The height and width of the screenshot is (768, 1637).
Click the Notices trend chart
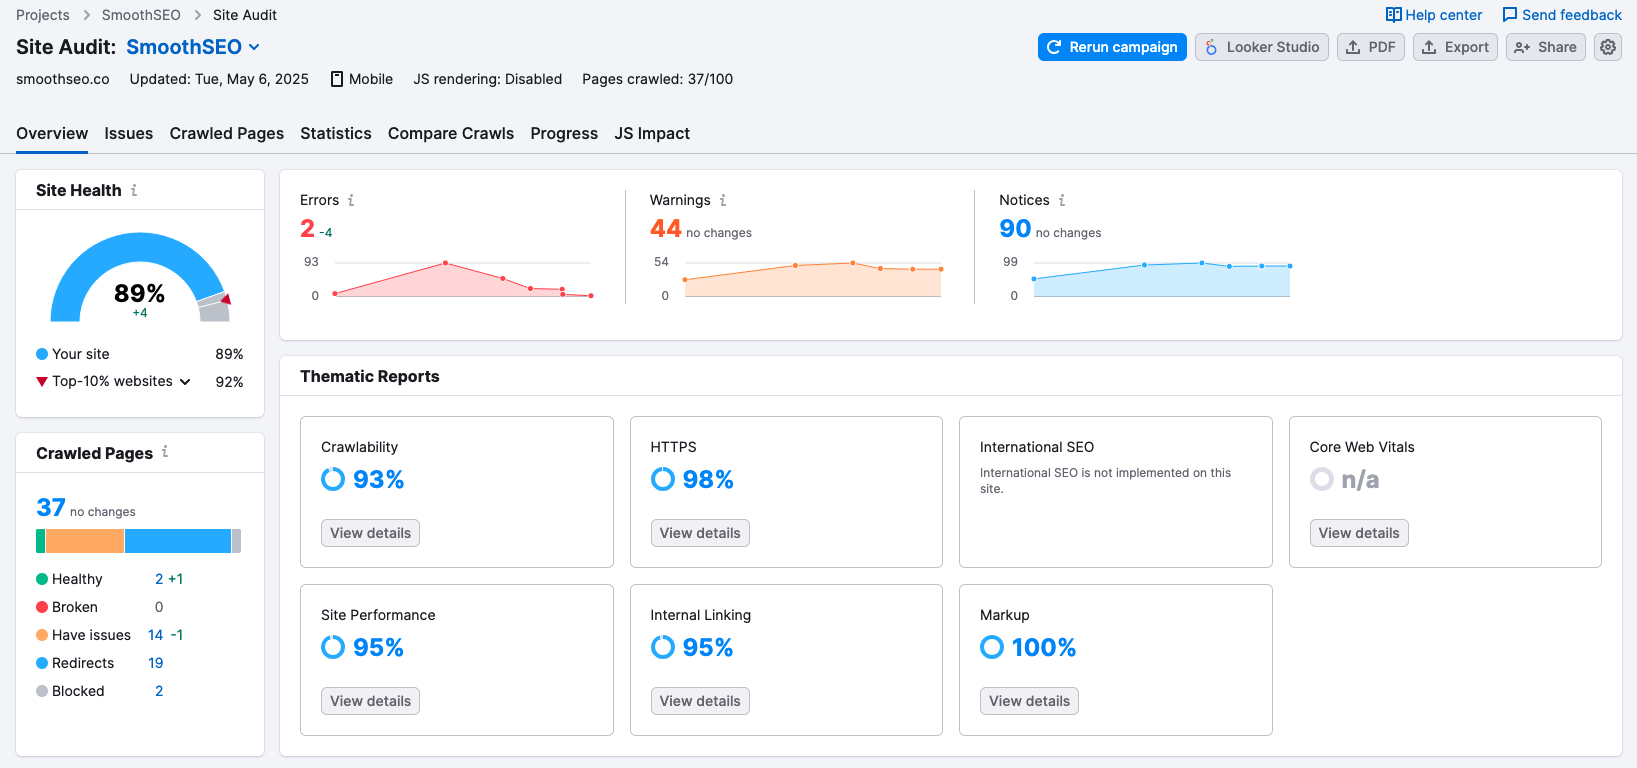1162,279
